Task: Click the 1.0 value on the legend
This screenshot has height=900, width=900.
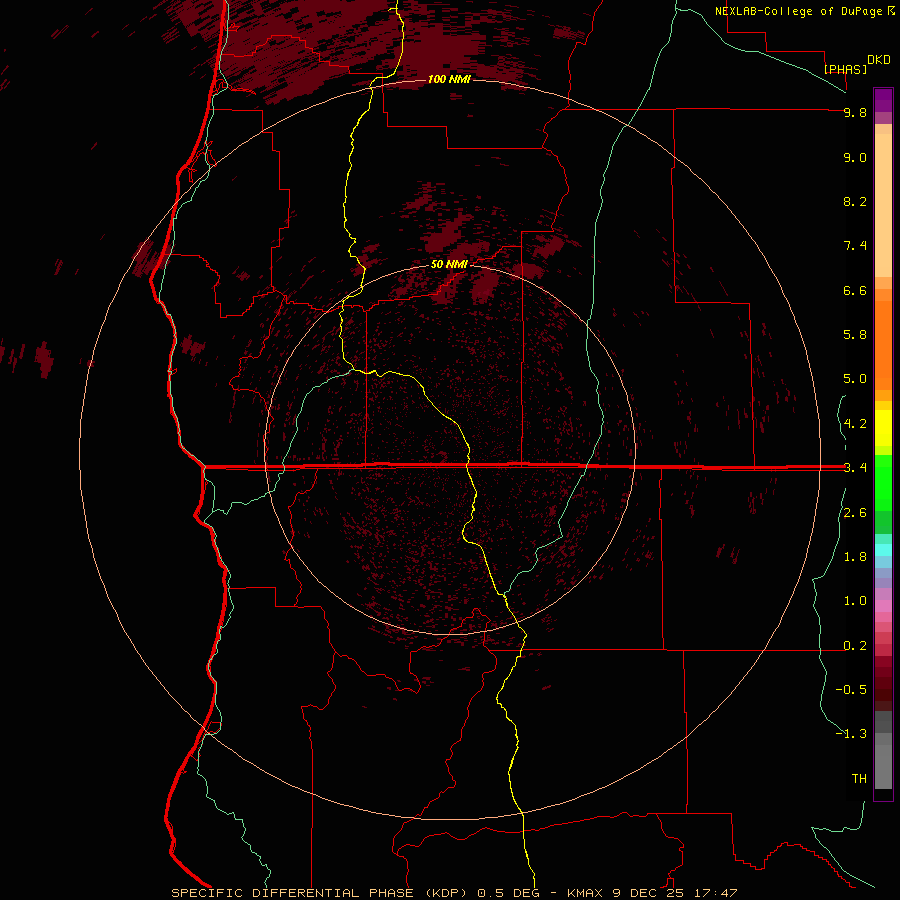Action: tap(855, 601)
